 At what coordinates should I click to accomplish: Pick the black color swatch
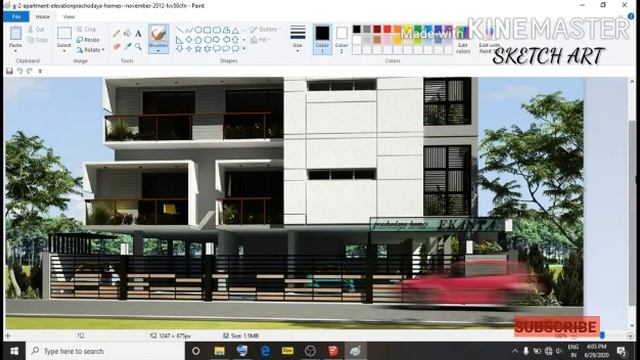point(357,29)
